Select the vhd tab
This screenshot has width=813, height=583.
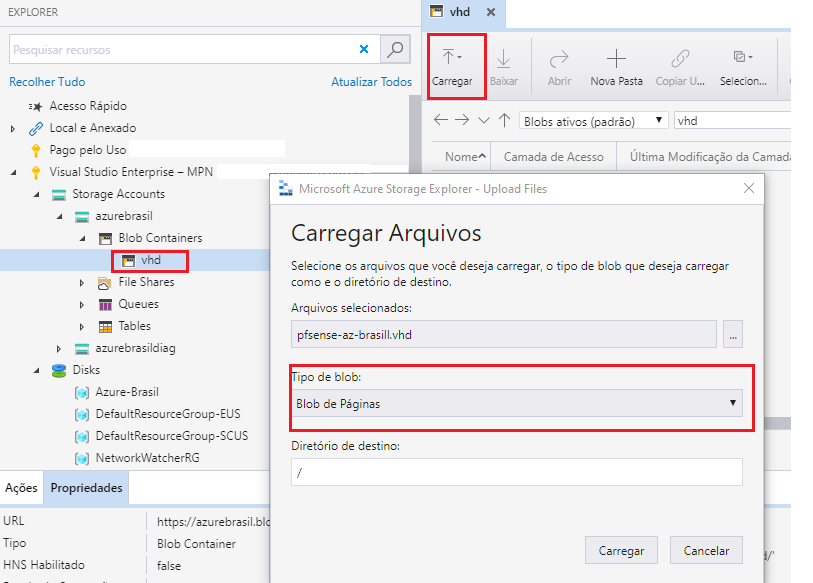coord(459,12)
